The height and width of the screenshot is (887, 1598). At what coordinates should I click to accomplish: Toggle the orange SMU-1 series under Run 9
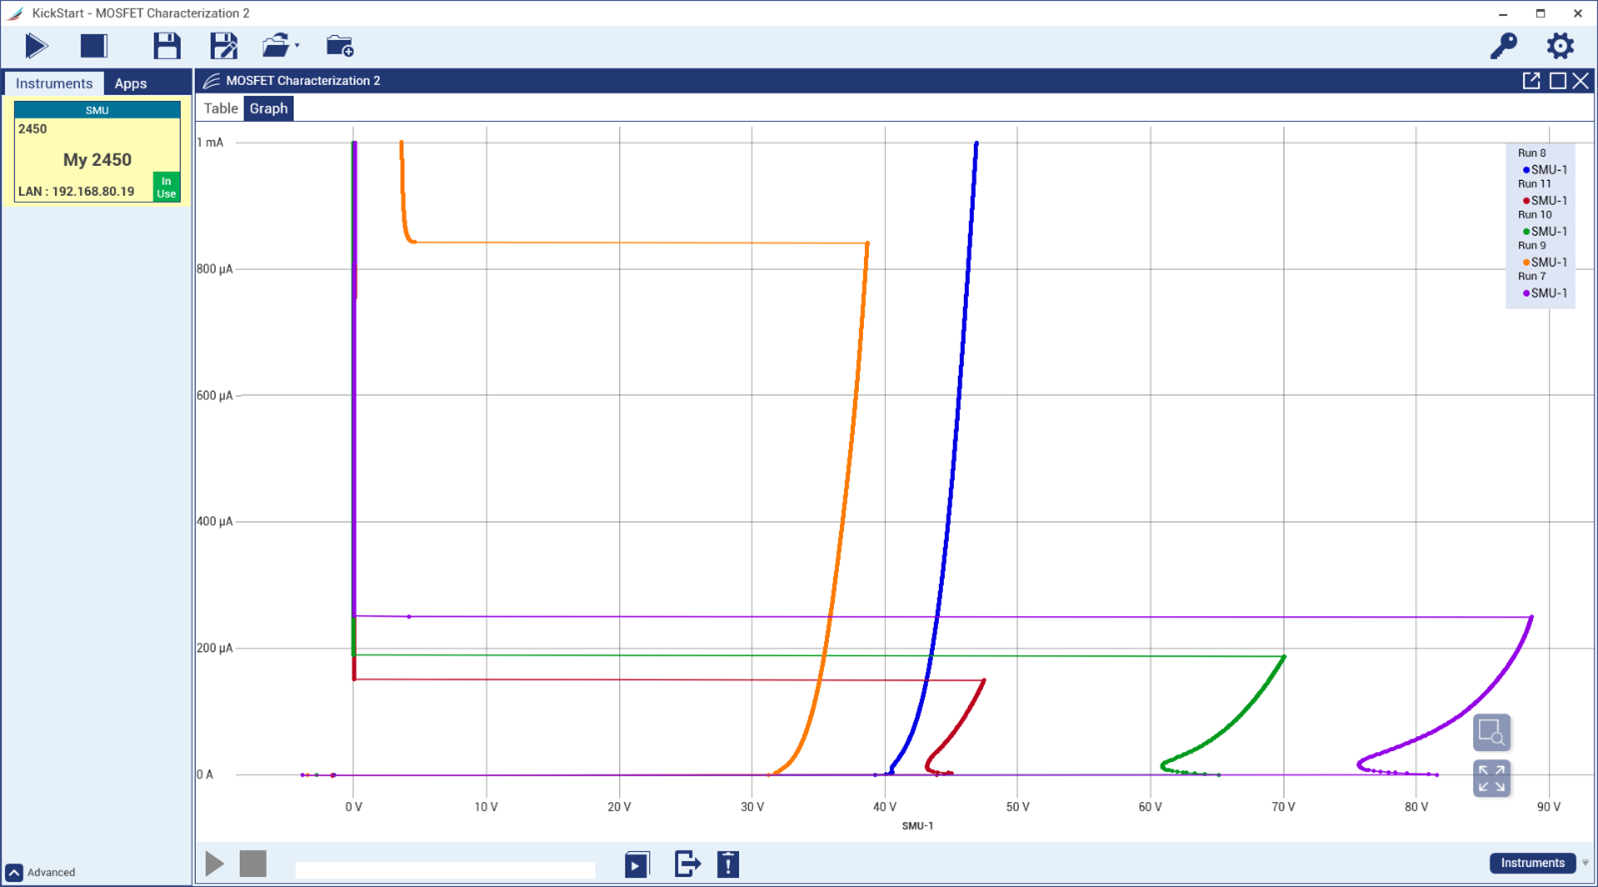click(x=1544, y=263)
